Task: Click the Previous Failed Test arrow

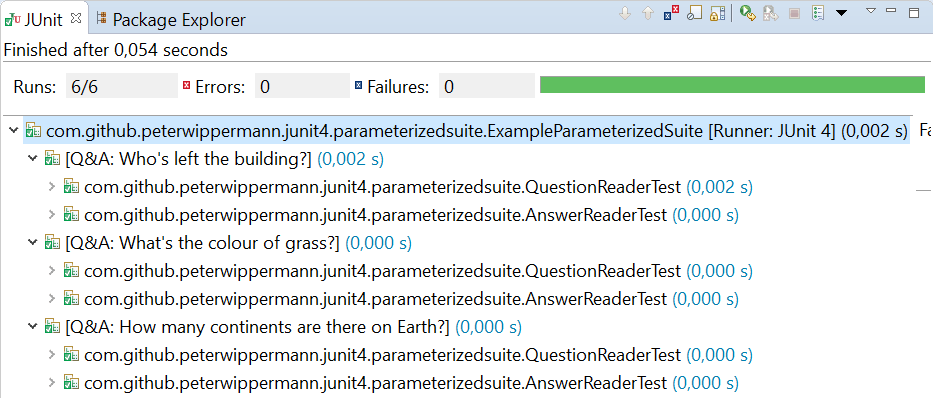Action: click(x=648, y=13)
